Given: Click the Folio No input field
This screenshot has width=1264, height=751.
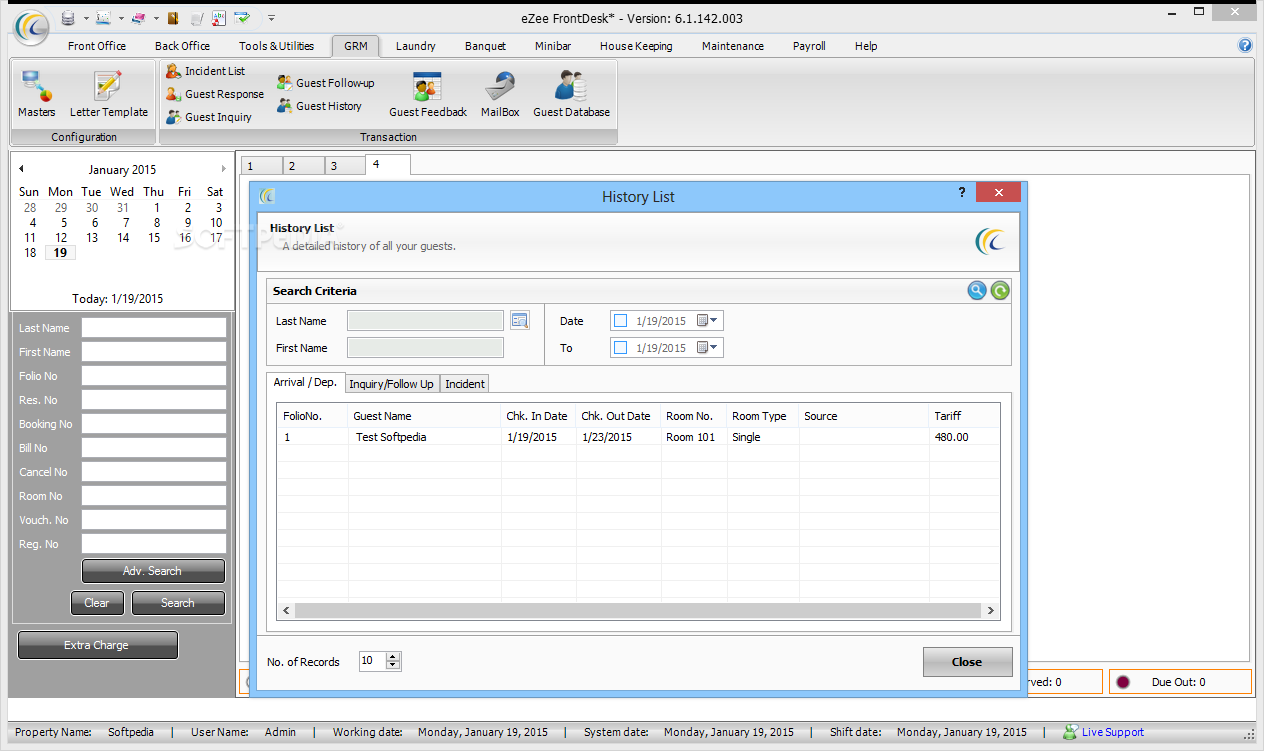Looking at the screenshot, I should (x=154, y=376).
